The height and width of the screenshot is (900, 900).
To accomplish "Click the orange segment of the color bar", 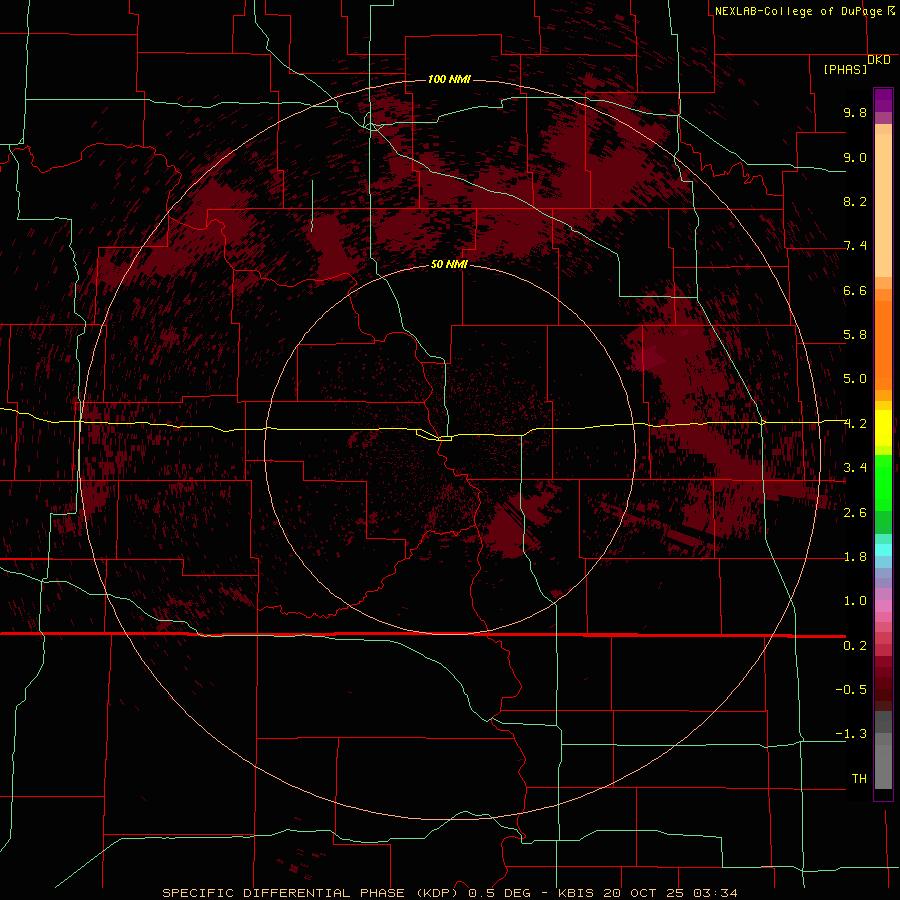I will [883, 346].
